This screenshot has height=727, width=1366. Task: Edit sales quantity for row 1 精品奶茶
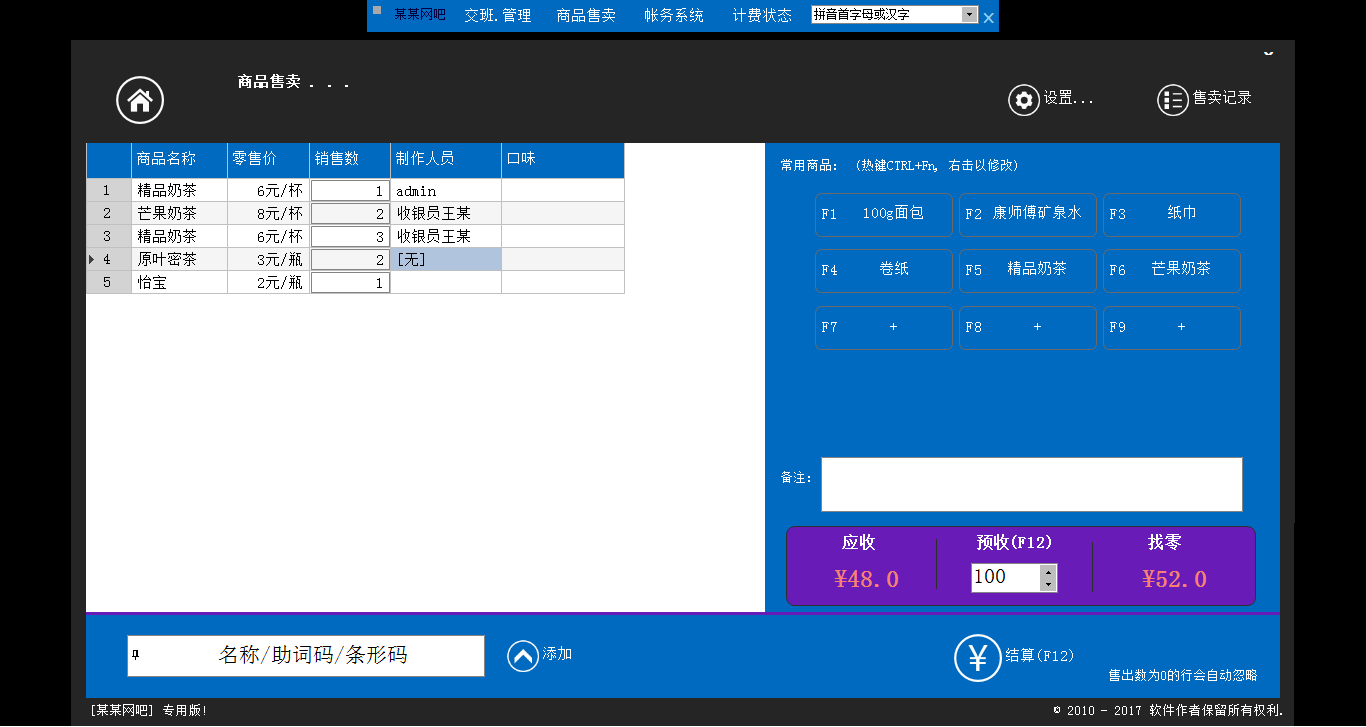coord(350,190)
